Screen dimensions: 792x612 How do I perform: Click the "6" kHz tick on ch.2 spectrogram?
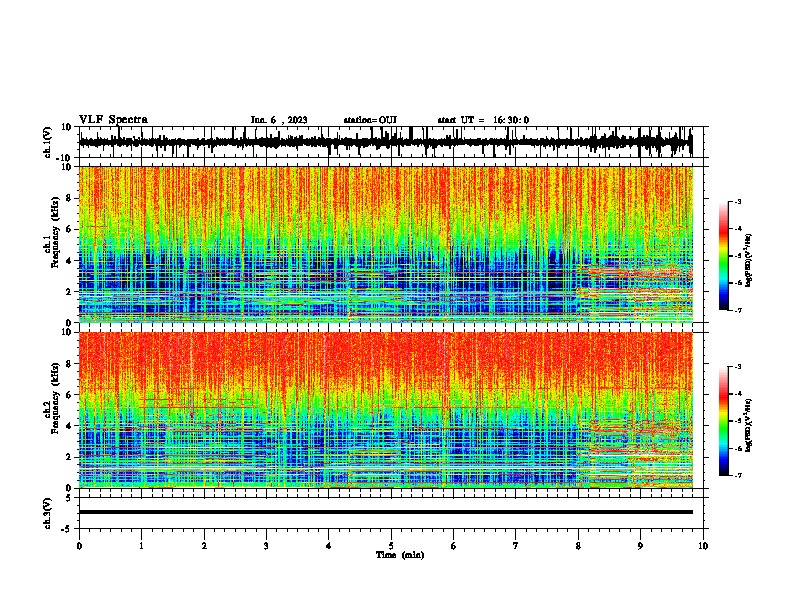tap(69, 395)
